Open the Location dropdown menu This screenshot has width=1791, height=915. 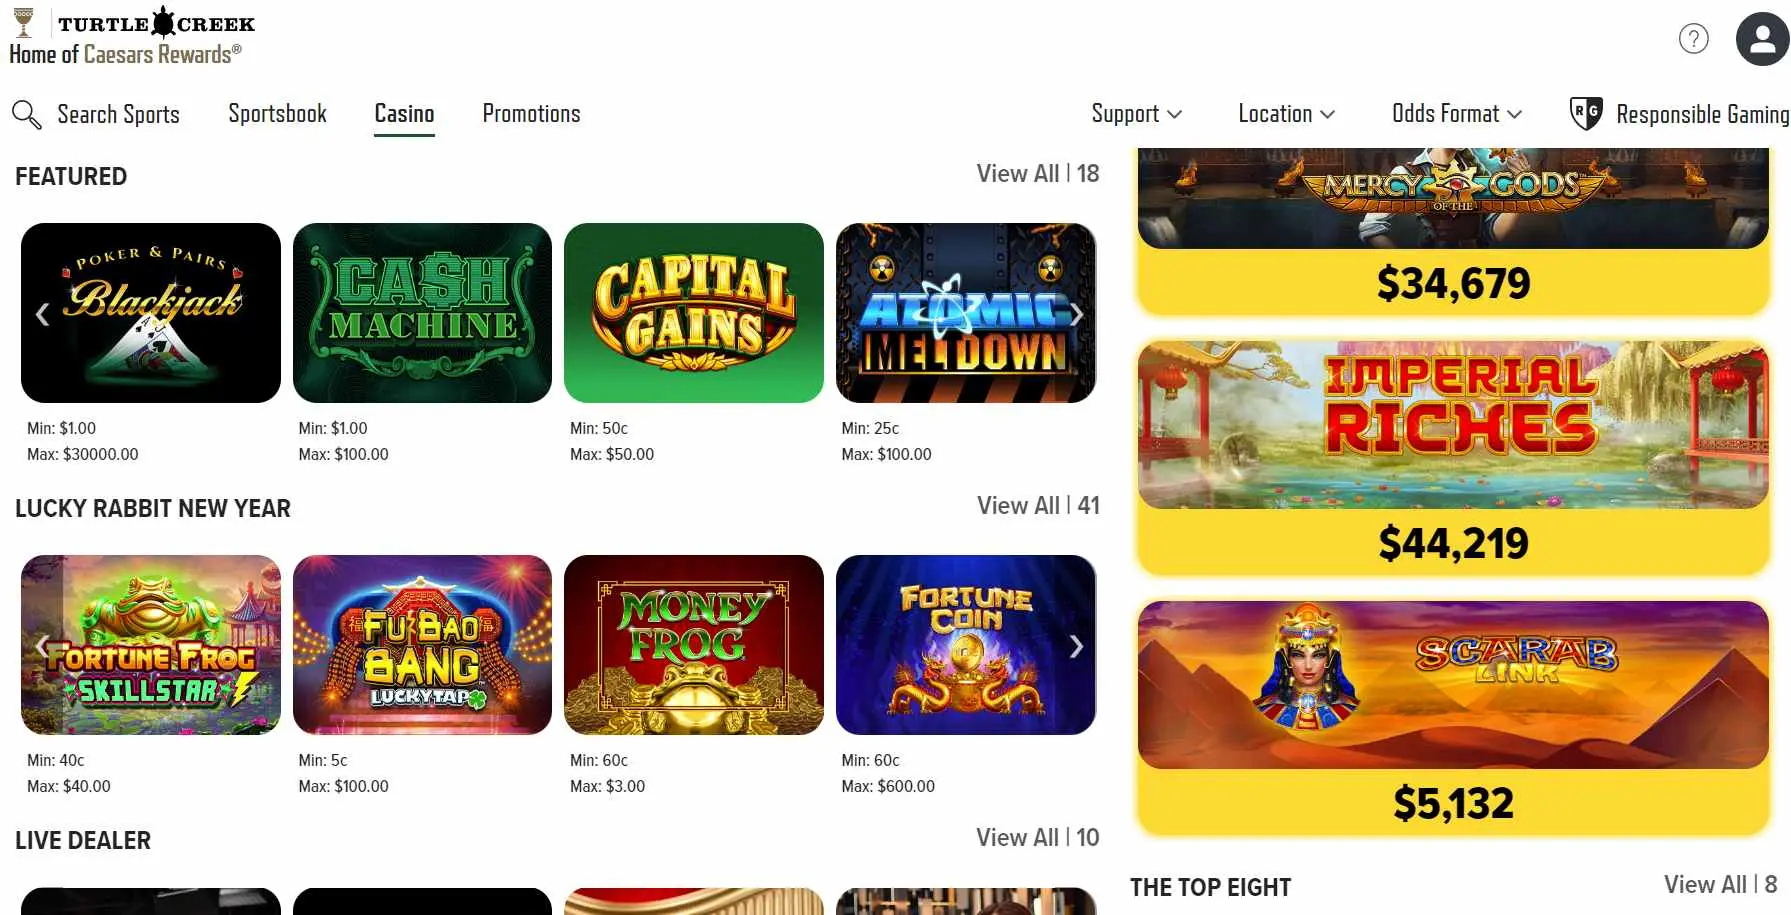[x=1286, y=114]
